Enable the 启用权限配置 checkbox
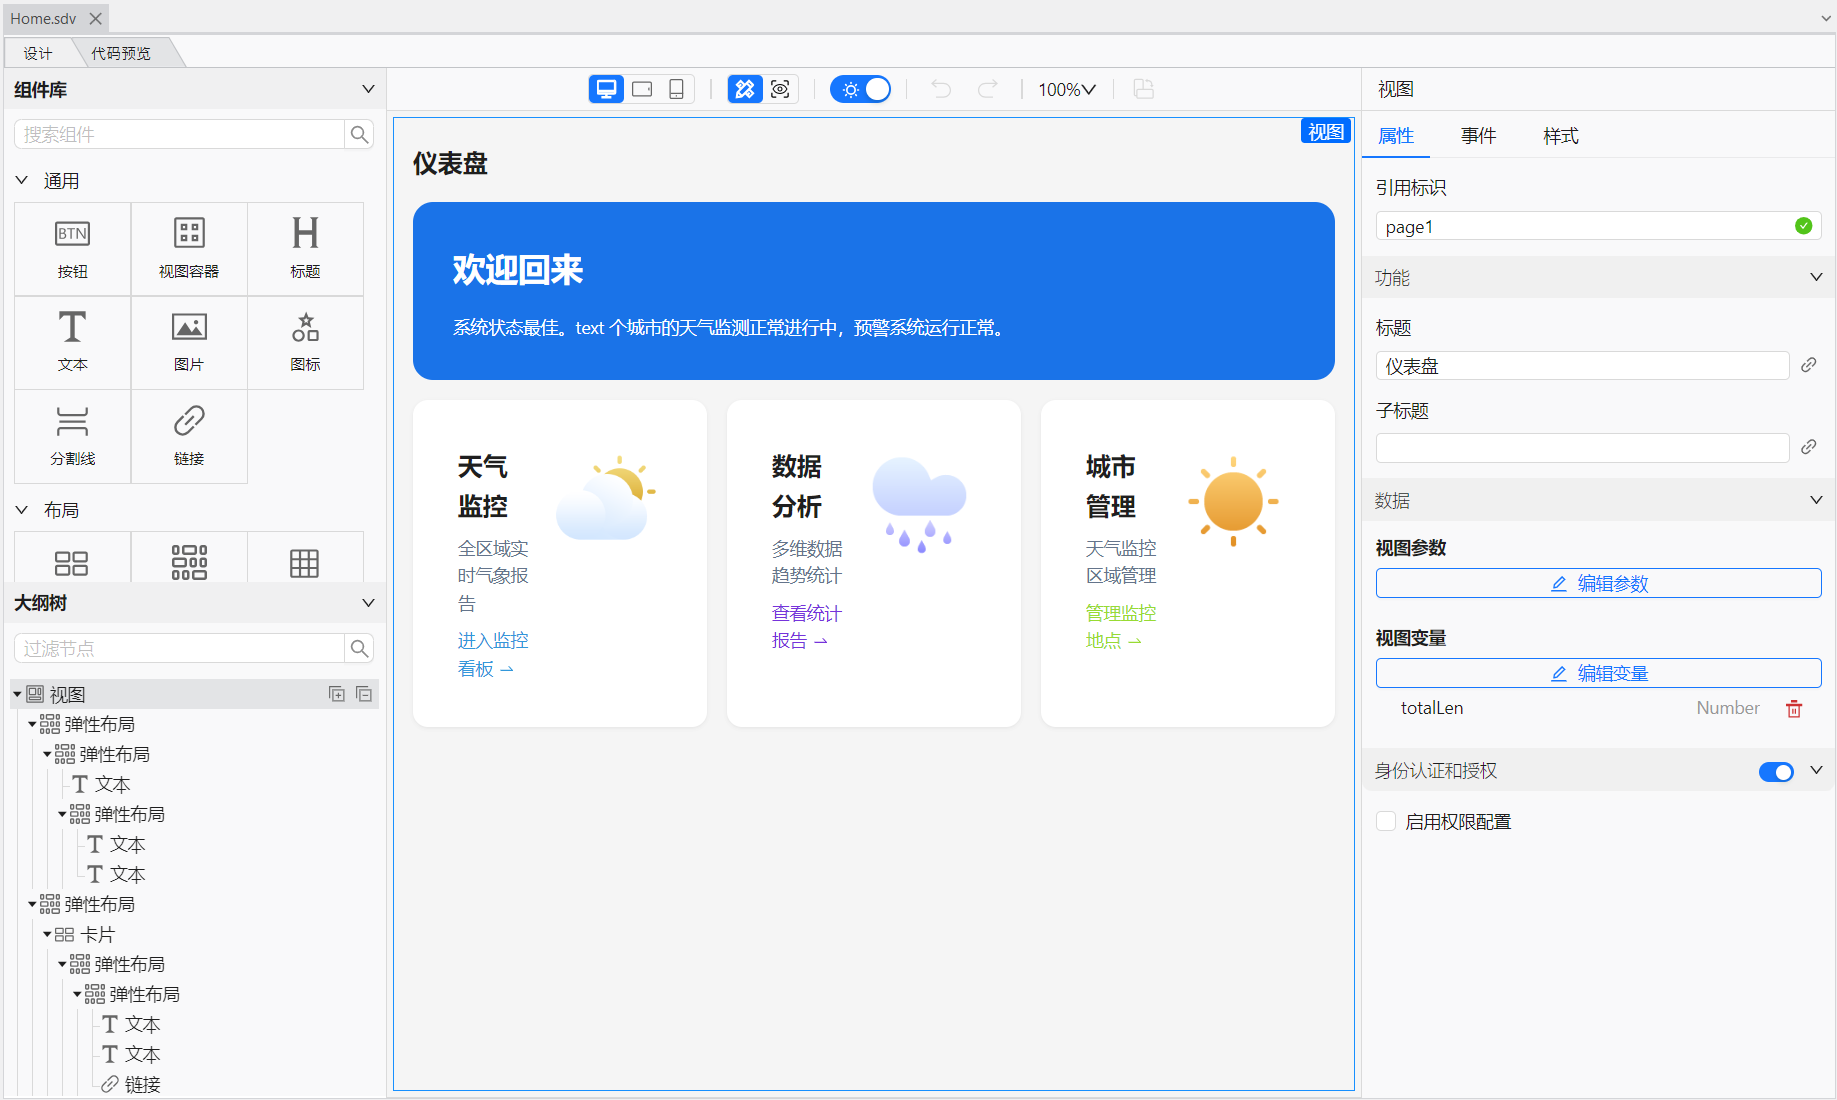Image resolution: width=1837 pixels, height=1100 pixels. pos(1386,821)
